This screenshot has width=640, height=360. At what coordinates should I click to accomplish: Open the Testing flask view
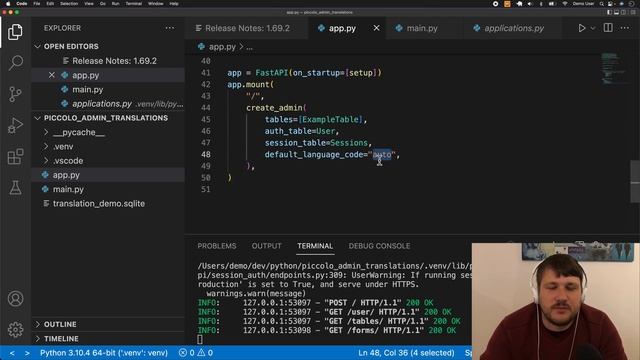[15, 188]
